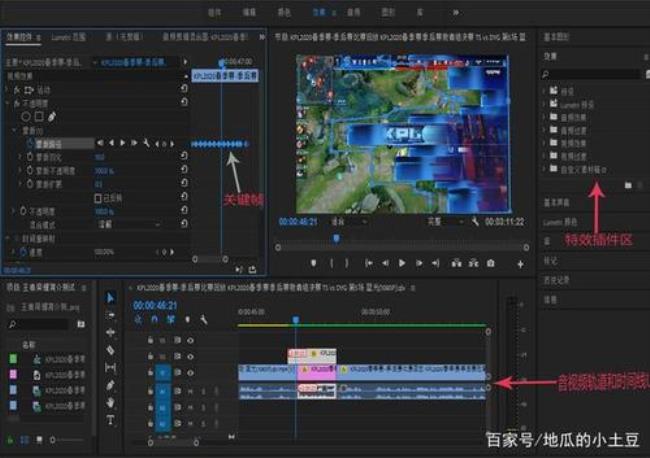Image resolution: width=650 pixels, height=458 pixels.
Task: Open the Program Monitor zoom level dropdown
Action: 348,222
